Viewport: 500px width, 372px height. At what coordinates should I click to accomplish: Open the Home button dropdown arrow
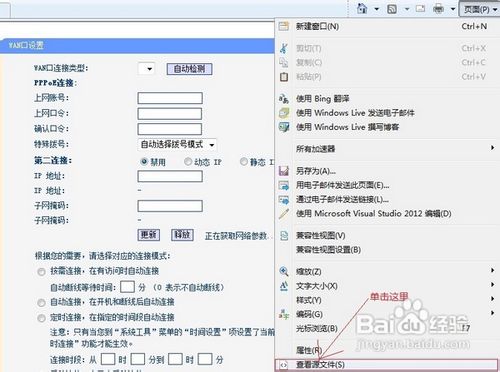377,9
